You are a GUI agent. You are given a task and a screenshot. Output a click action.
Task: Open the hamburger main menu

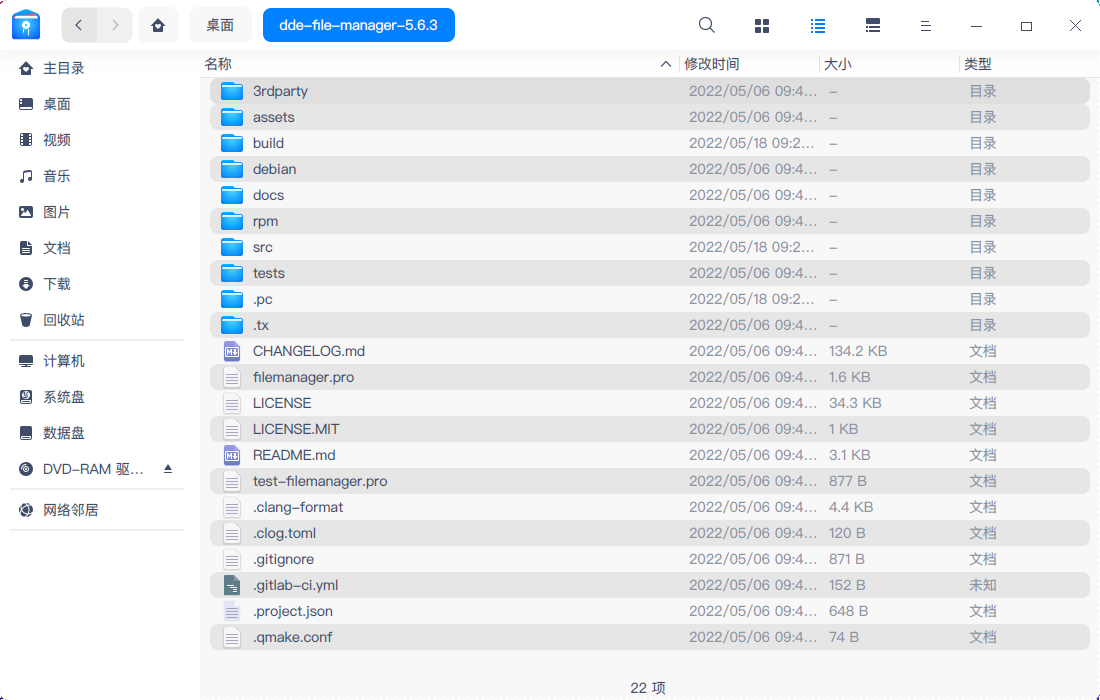(925, 26)
